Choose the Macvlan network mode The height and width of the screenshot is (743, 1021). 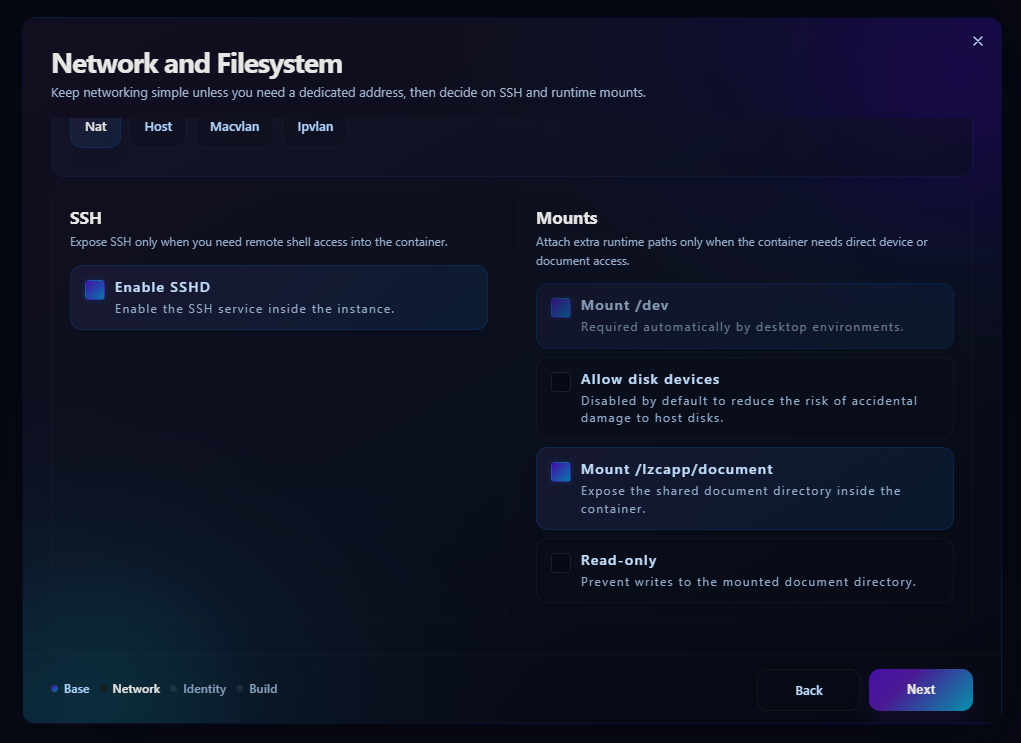point(234,127)
